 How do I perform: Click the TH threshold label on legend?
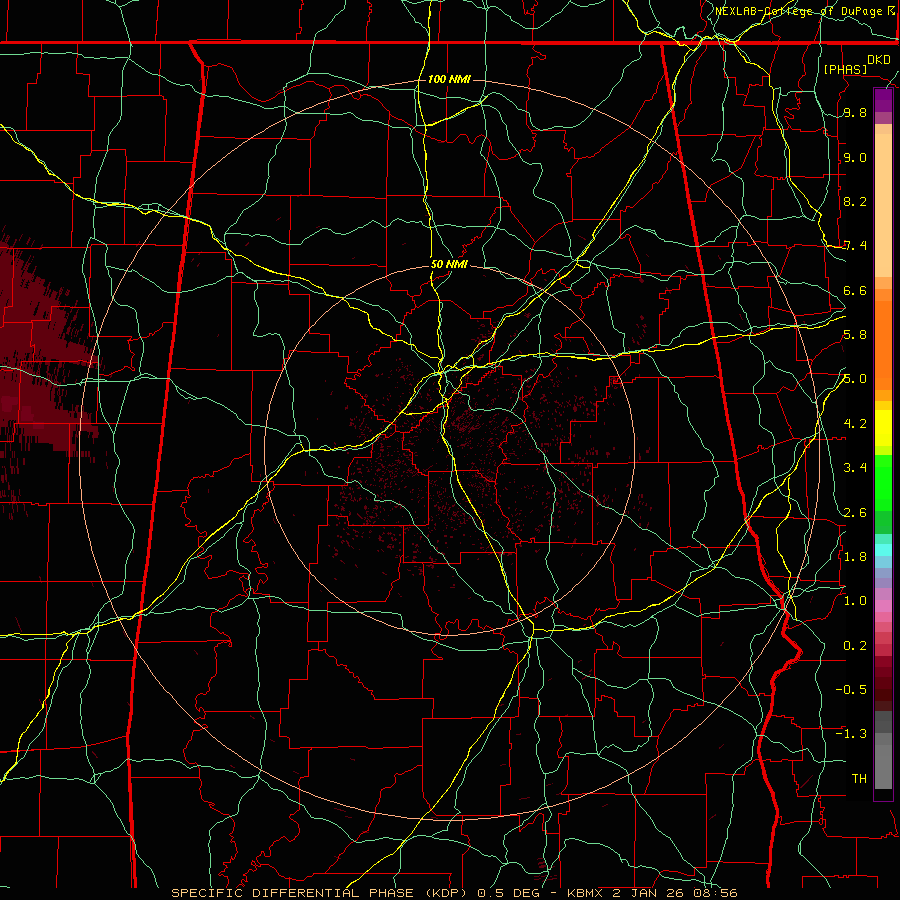tap(859, 778)
